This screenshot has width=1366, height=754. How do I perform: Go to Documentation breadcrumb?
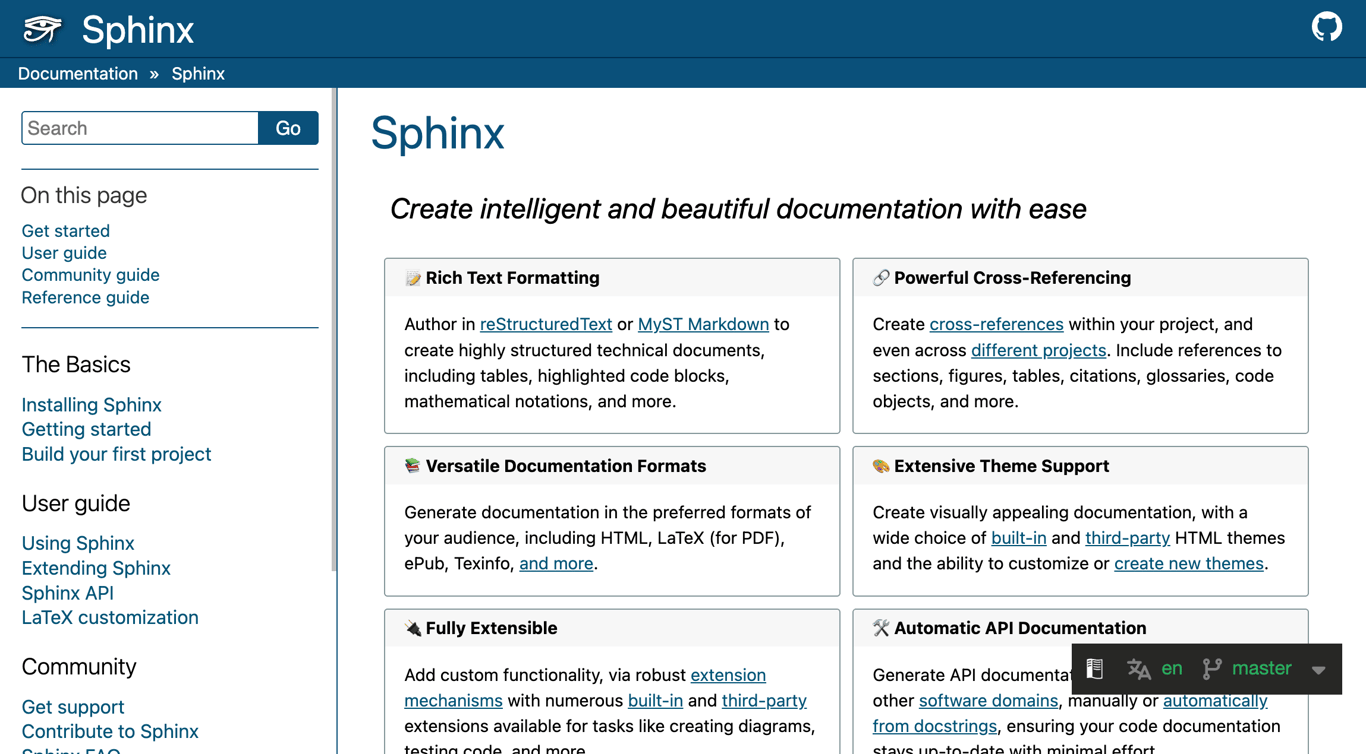click(78, 74)
